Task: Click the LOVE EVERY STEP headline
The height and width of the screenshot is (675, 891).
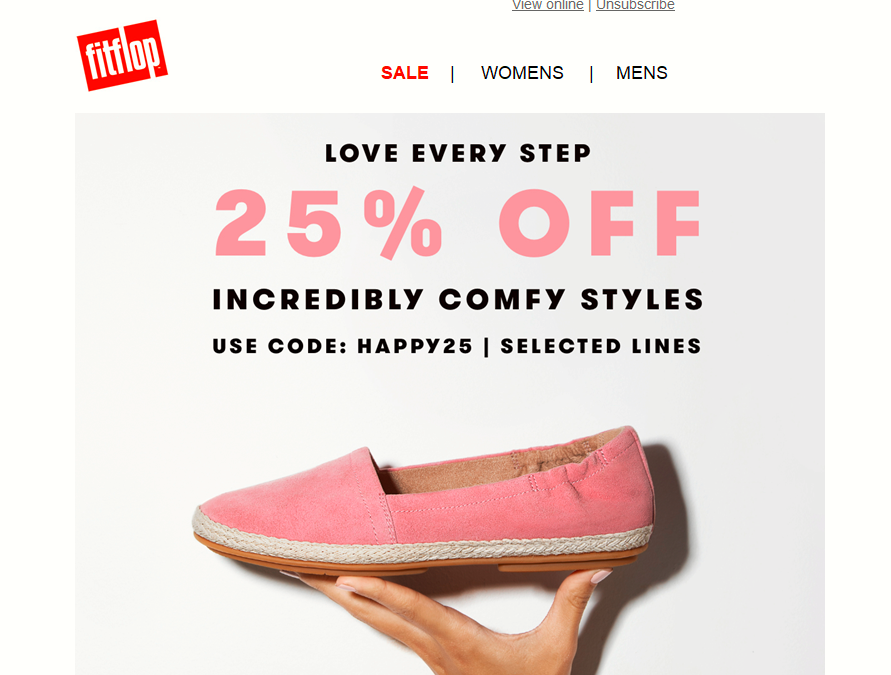Action: click(x=458, y=153)
